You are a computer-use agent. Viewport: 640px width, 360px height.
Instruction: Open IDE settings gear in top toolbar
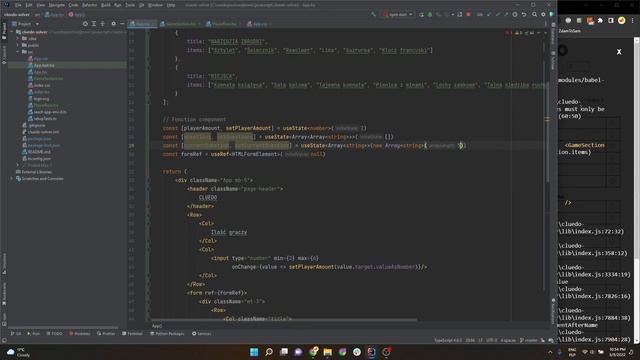(x=543, y=14)
